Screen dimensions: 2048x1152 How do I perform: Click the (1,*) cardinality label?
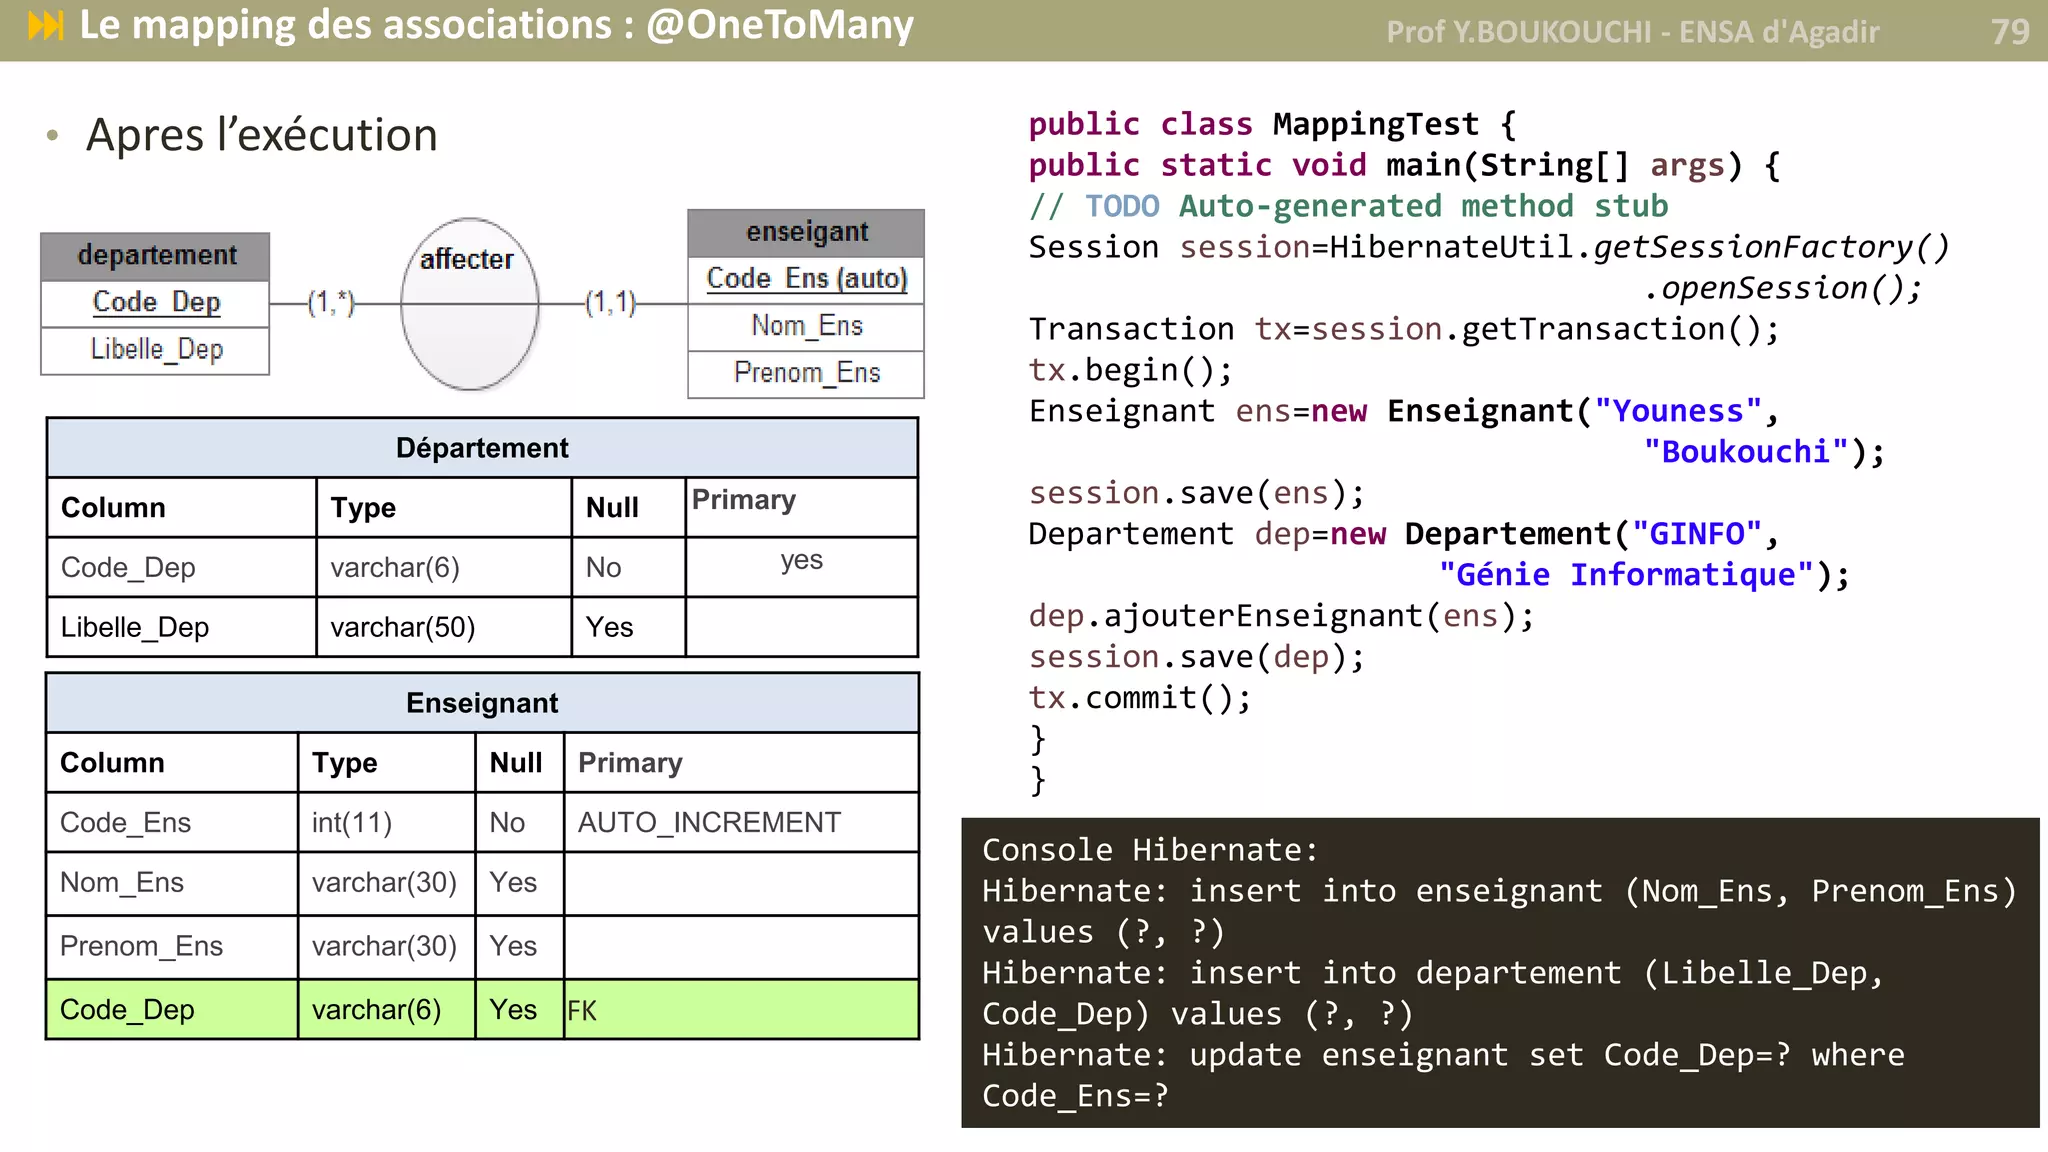tap(331, 302)
